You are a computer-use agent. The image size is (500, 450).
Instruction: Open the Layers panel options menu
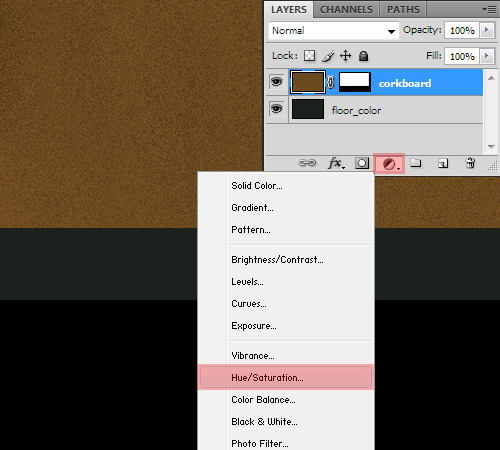pos(489,10)
